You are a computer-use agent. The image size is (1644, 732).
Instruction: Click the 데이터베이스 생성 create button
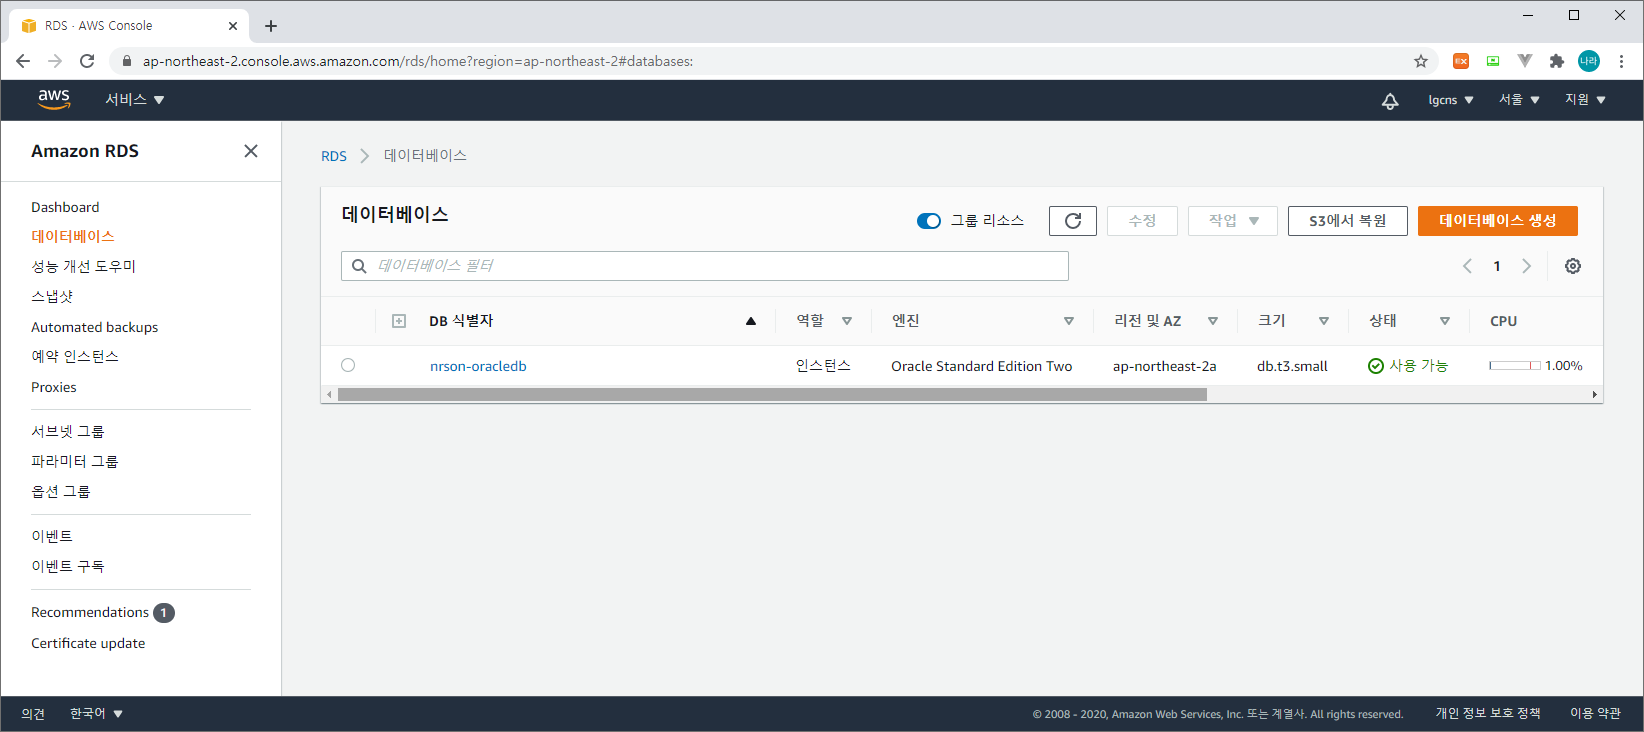pos(1498,221)
